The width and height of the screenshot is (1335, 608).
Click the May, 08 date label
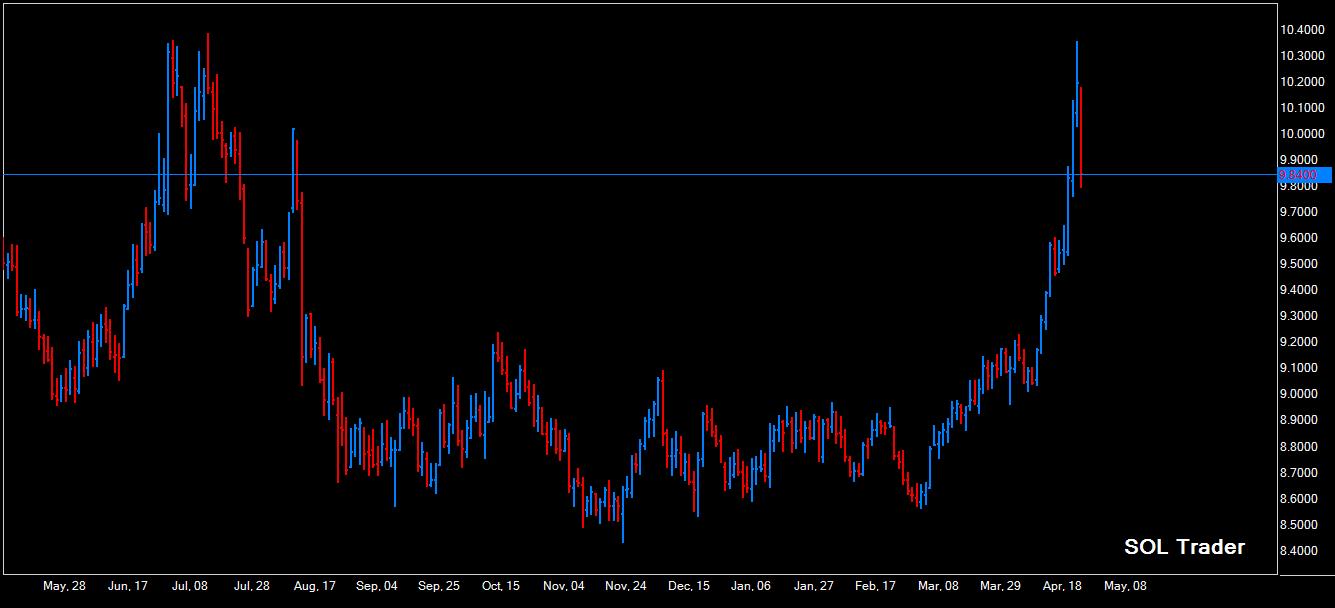(x=1125, y=587)
